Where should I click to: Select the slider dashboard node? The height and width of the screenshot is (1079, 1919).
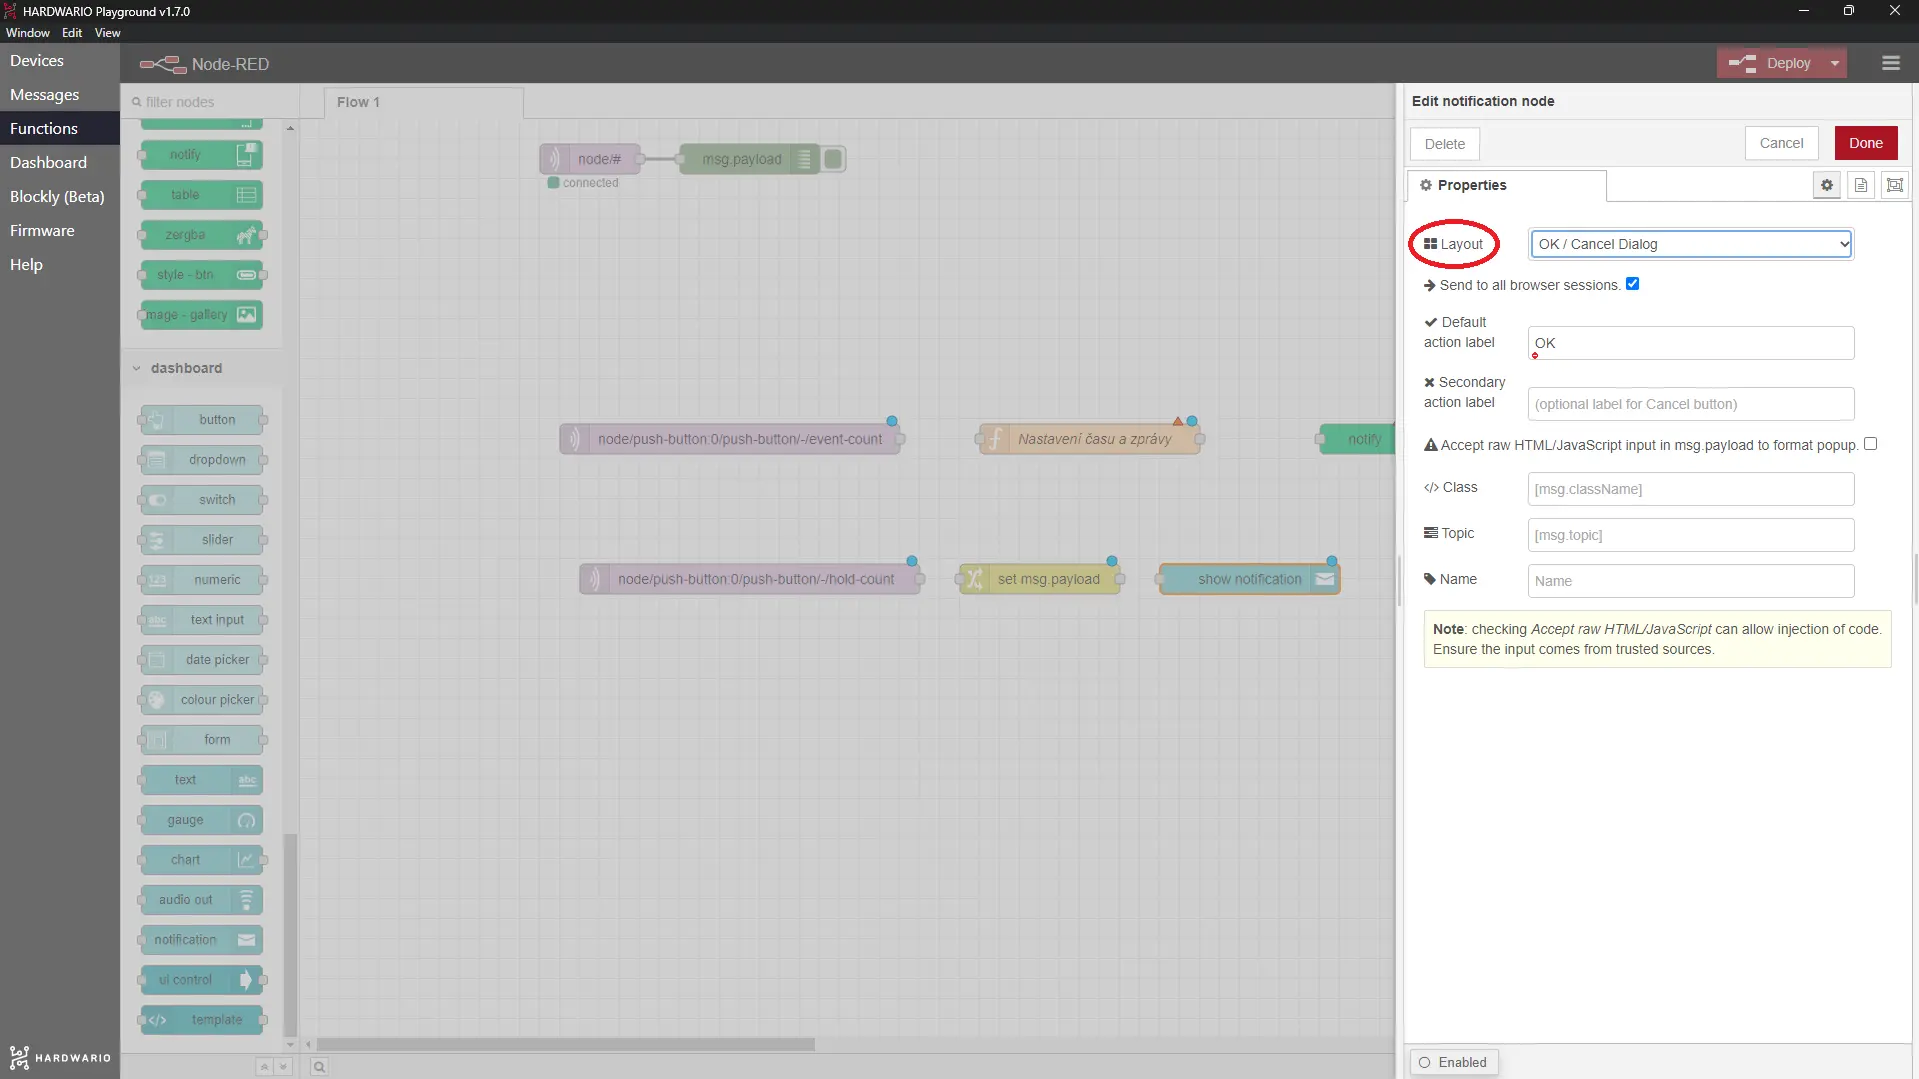[202, 540]
